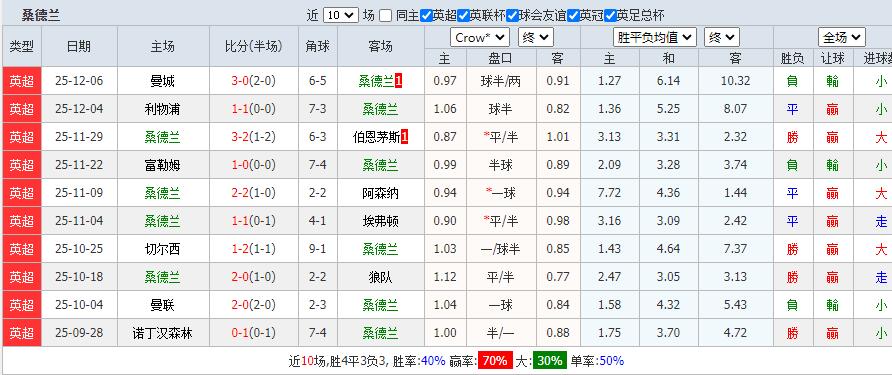The image size is (892, 375).
Task: Click the 曼城 home team link
Action: click(x=163, y=81)
